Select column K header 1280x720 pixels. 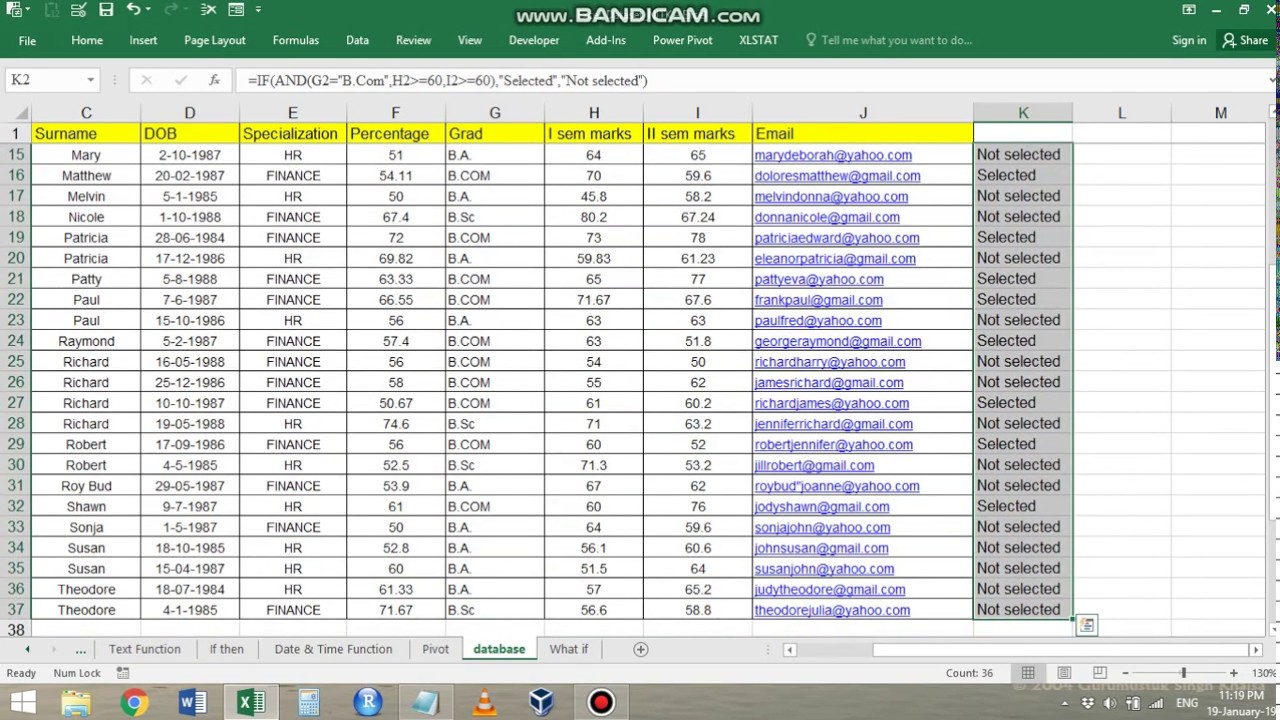click(1023, 113)
